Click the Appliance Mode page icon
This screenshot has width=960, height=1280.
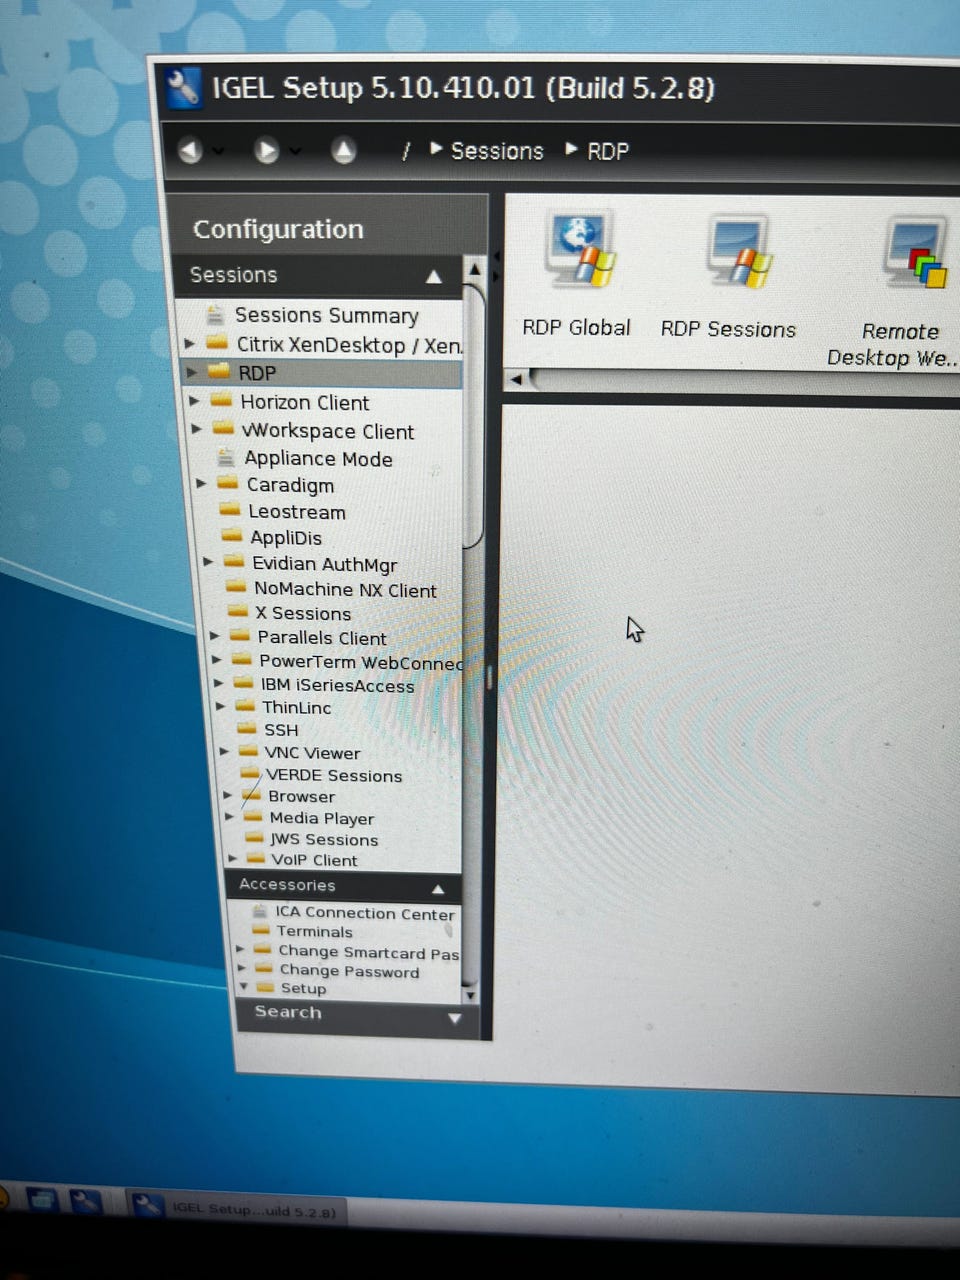[x=227, y=458]
